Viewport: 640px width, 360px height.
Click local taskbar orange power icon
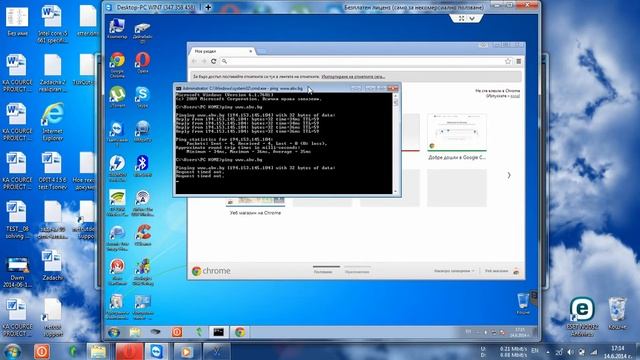tap(42, 351)
